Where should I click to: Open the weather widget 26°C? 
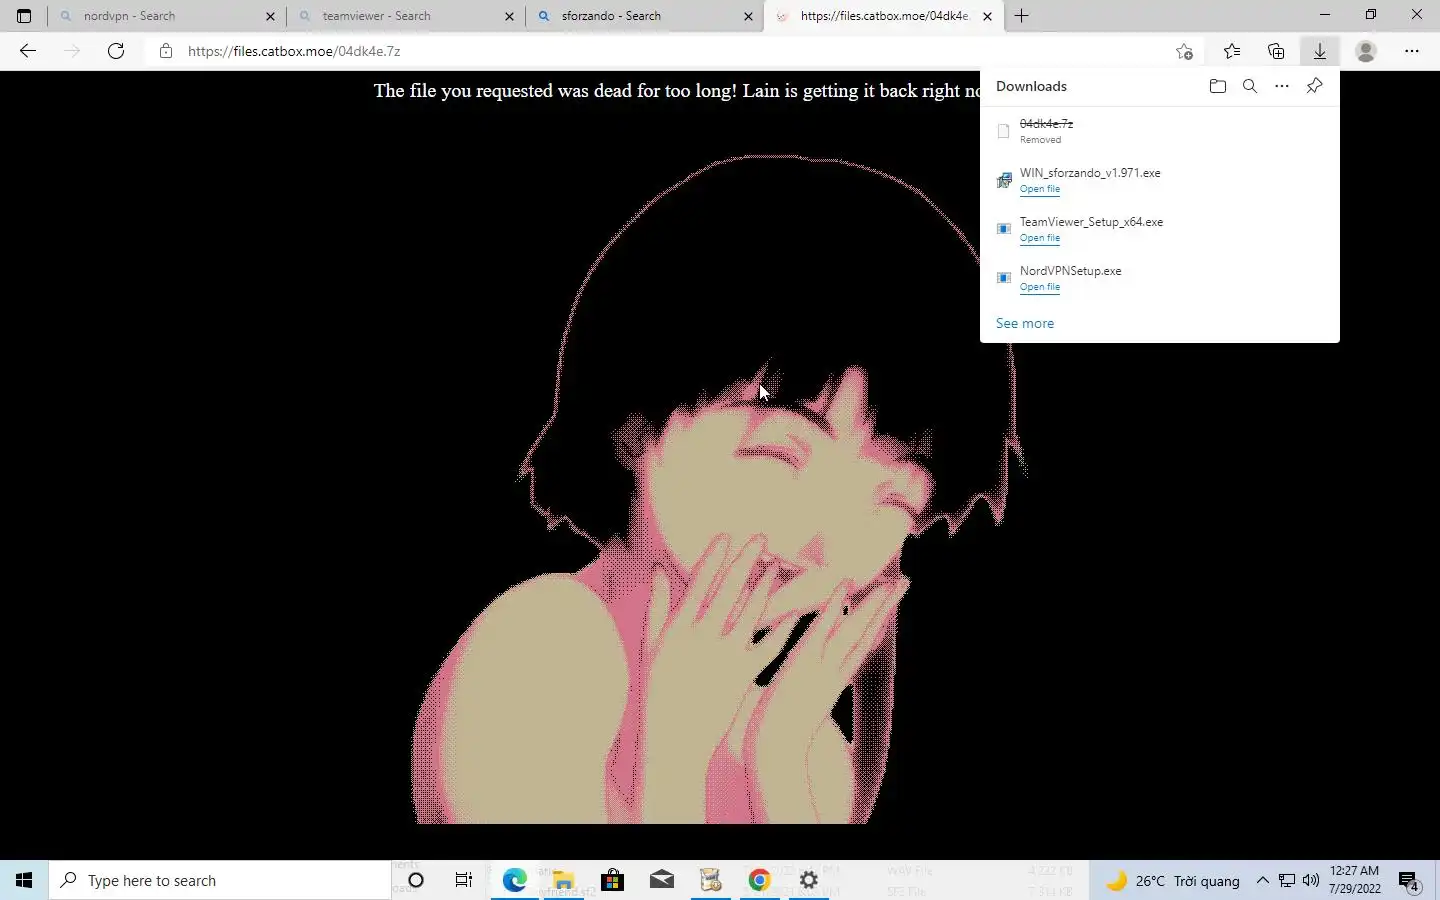pos(1172,880)
